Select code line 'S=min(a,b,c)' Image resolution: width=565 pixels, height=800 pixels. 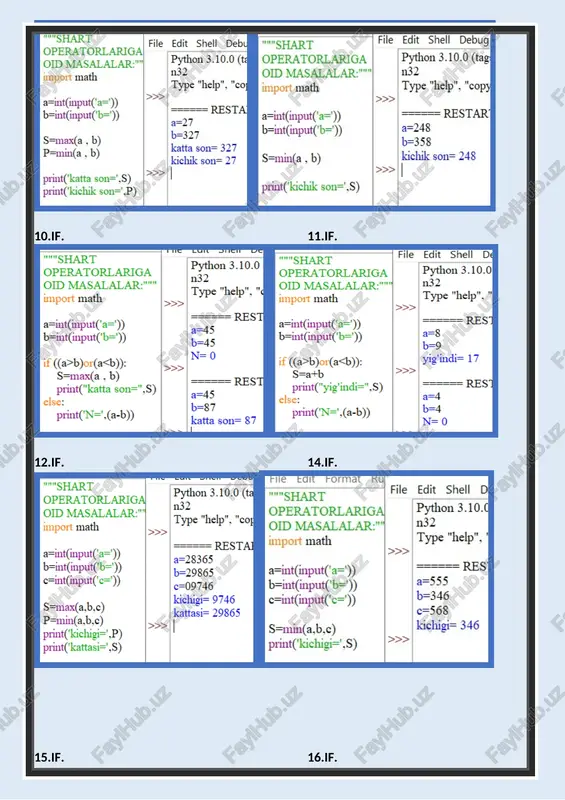pos(302,629)
